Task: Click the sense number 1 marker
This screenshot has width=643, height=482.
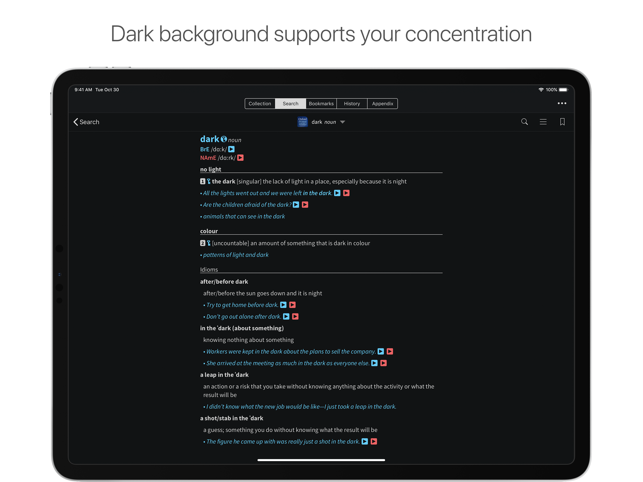Action: point(203,181)
